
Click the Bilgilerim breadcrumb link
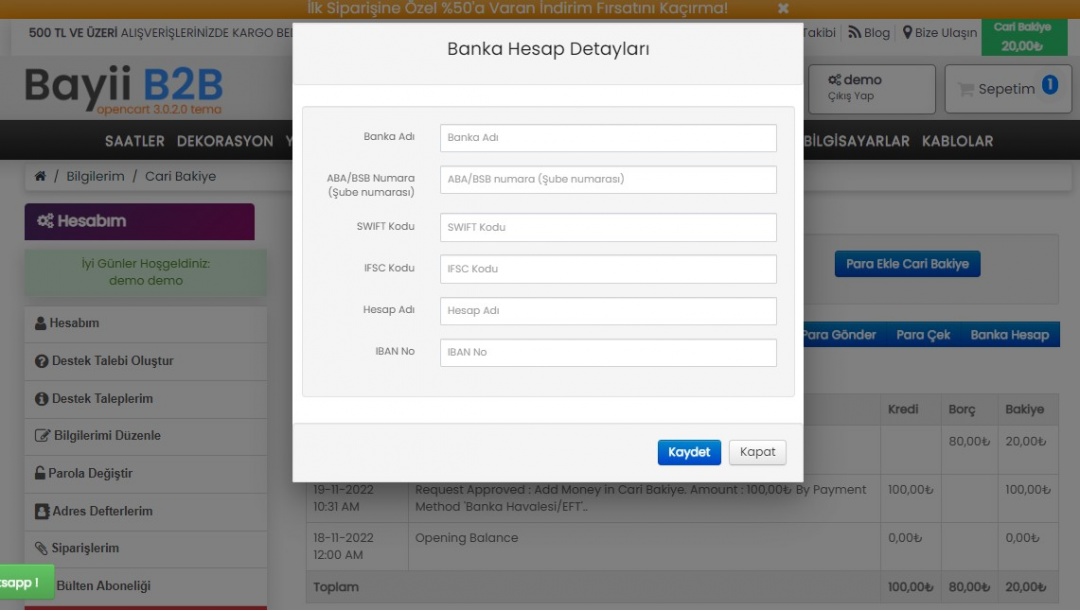[95, 176]
